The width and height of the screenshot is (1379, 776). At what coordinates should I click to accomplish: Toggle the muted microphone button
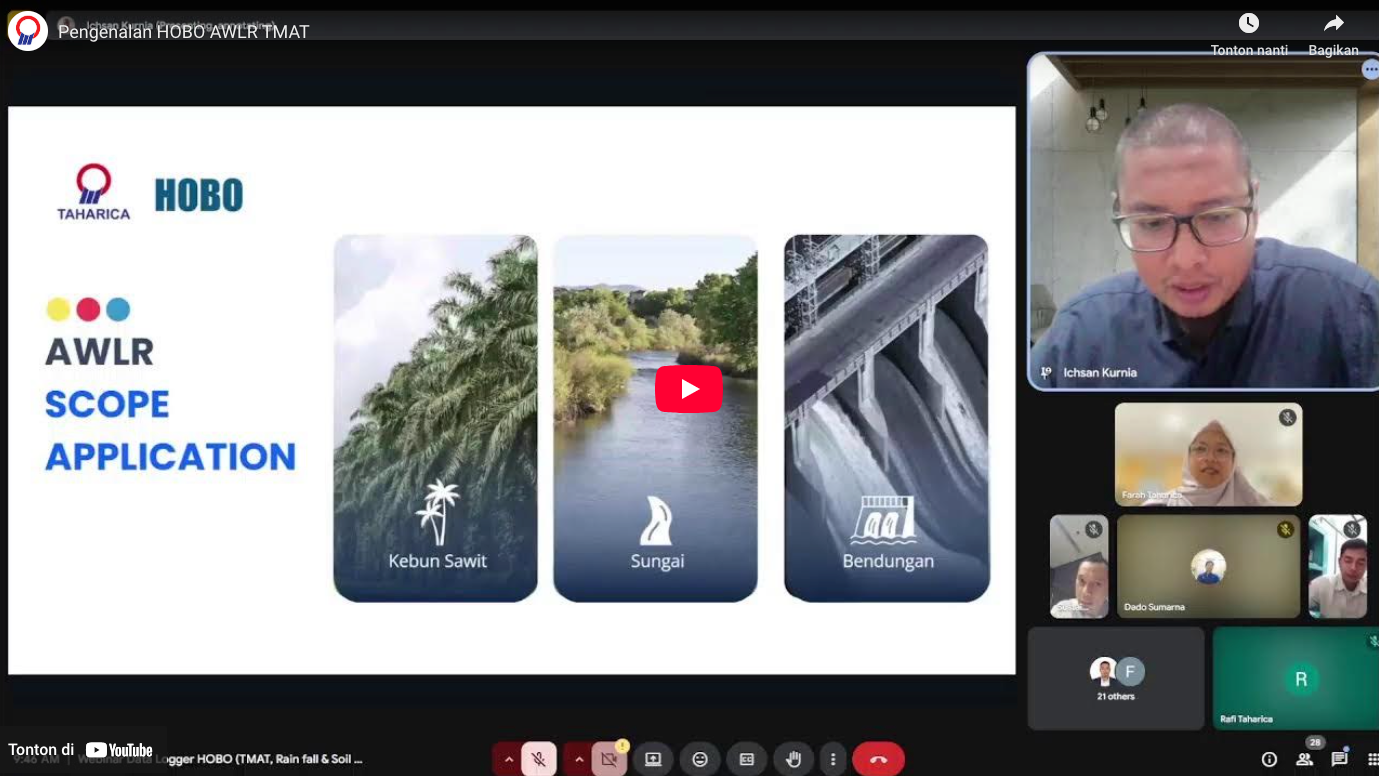pos(539,760)
